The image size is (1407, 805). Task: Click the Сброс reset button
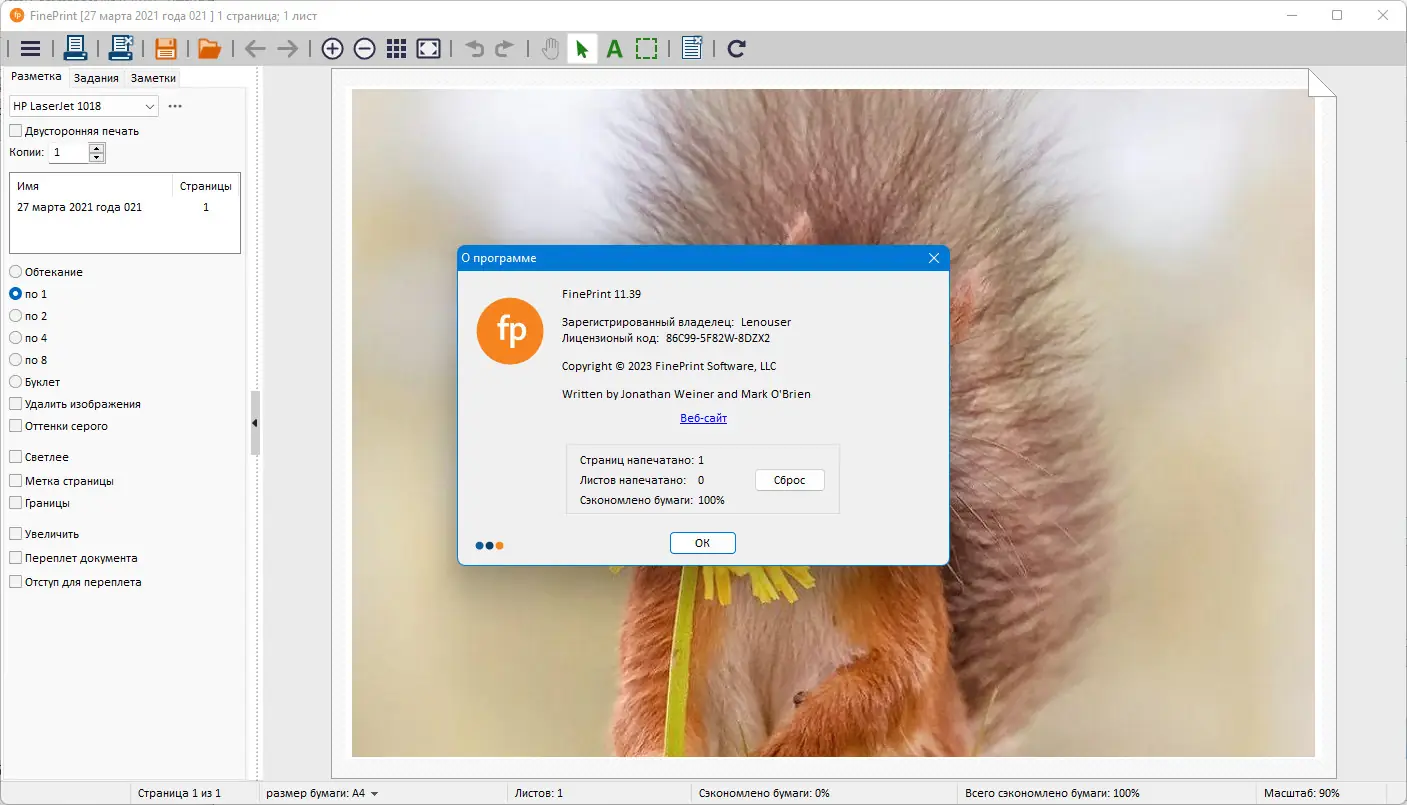[x=790, y=480]
